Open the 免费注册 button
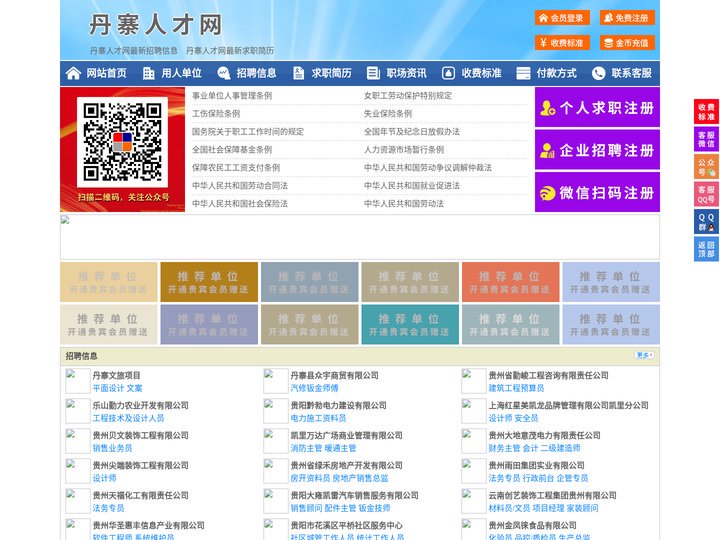720x540 pixels. coord(627,18)
